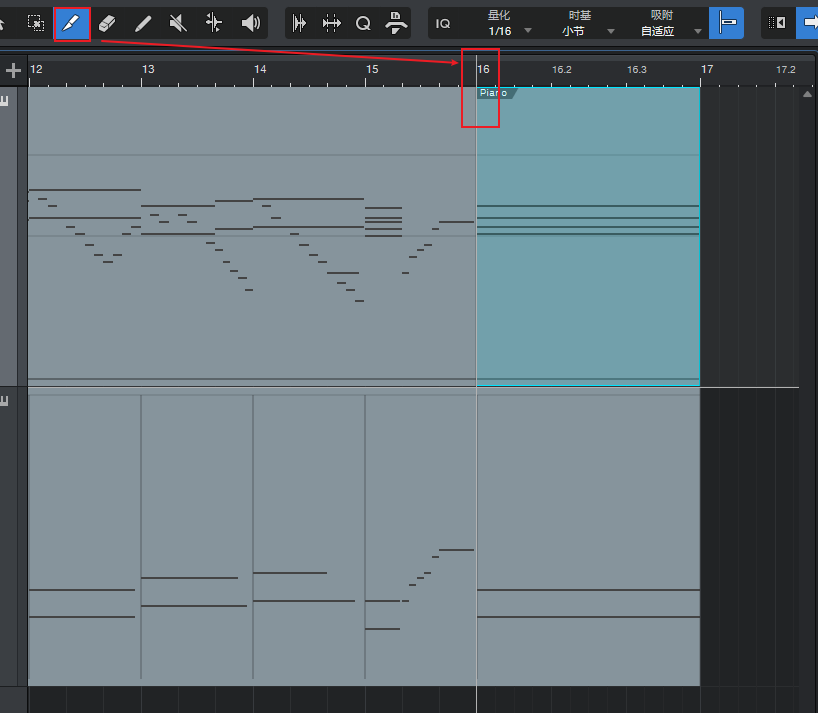Viewport: 818px width, 713px height.
Task: Open the Strip Silence panel icon
Action: tap(331, 23)
